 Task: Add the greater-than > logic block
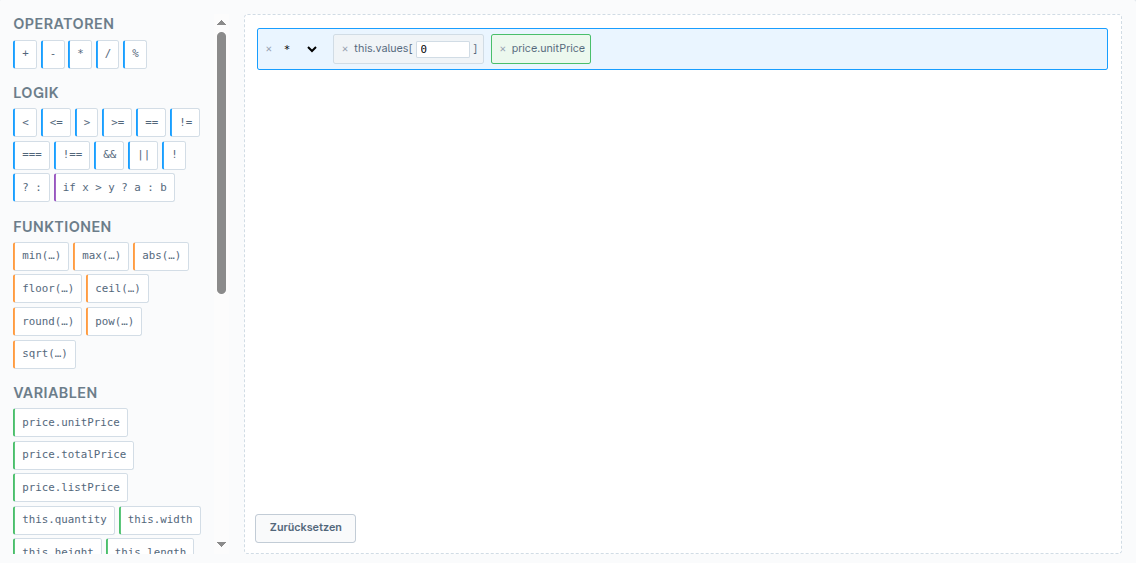86,122
